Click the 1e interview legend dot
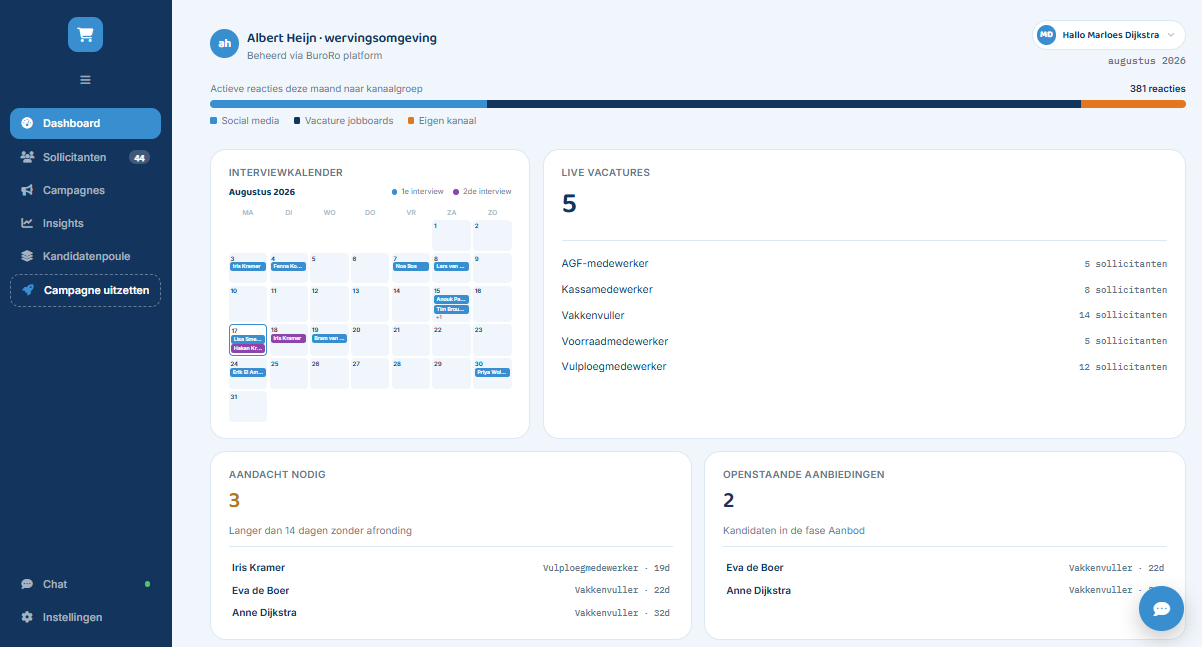This screenshot has width=1202, height=647. click(x=394, y=192)
